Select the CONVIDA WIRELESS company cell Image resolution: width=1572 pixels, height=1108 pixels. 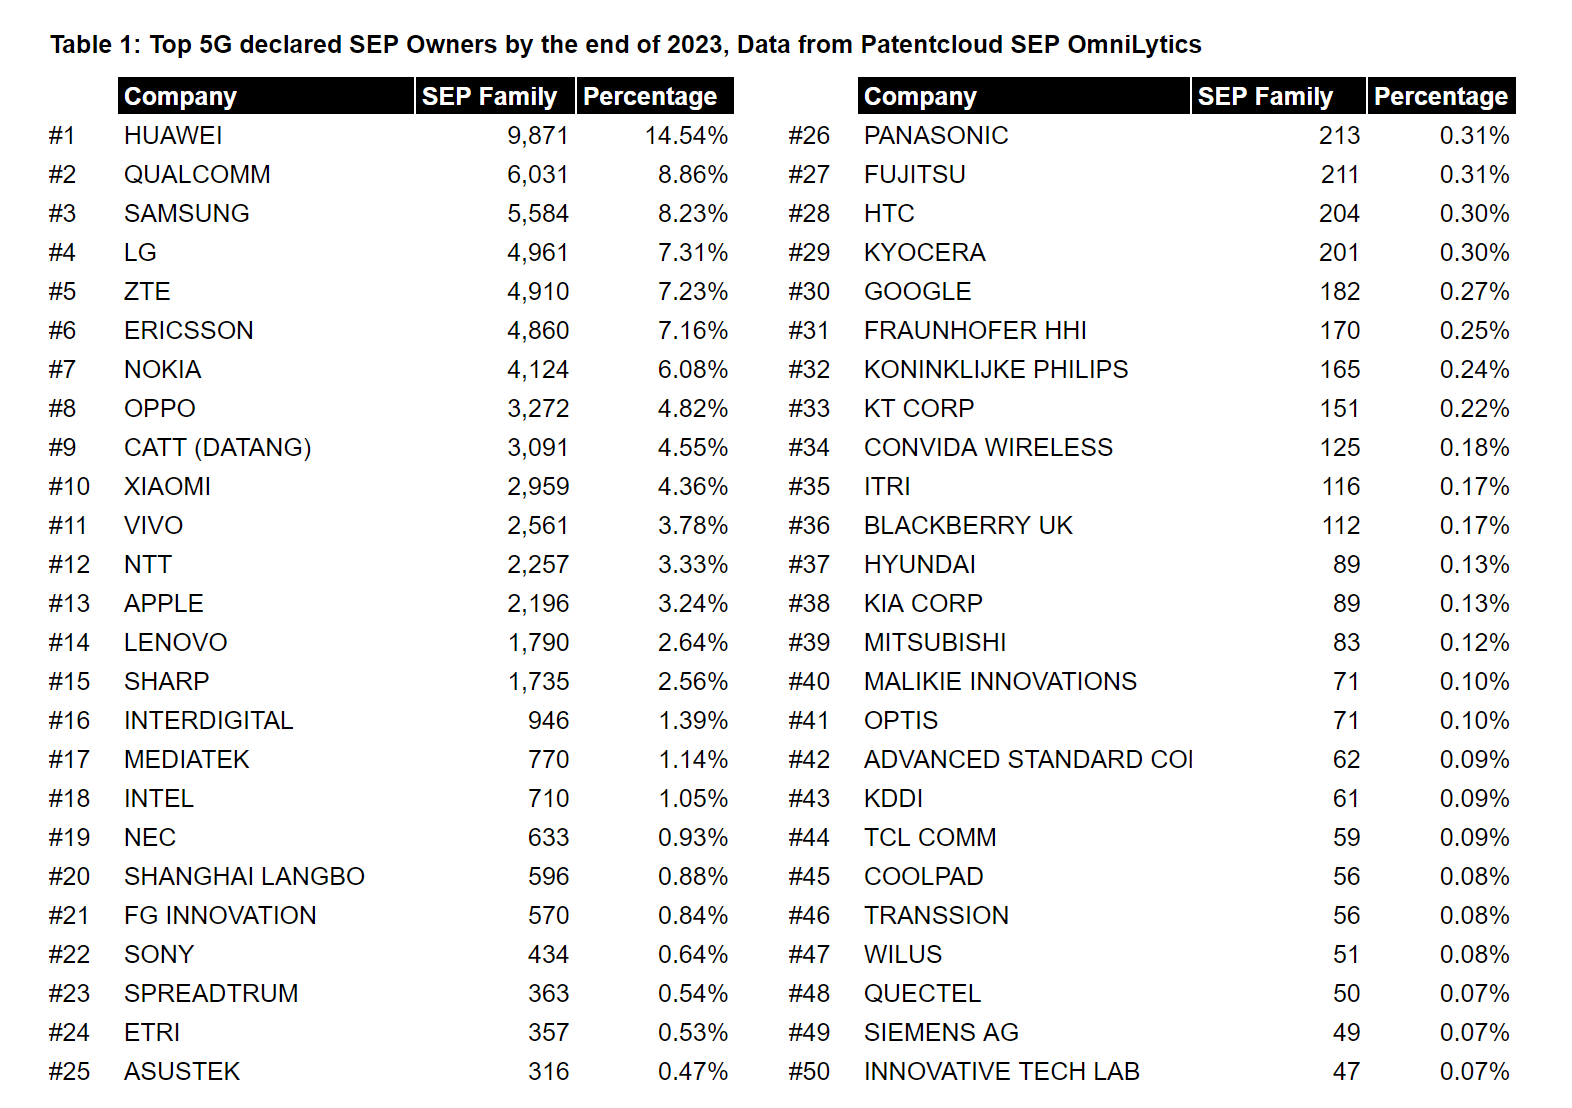(x=987, y=447)
